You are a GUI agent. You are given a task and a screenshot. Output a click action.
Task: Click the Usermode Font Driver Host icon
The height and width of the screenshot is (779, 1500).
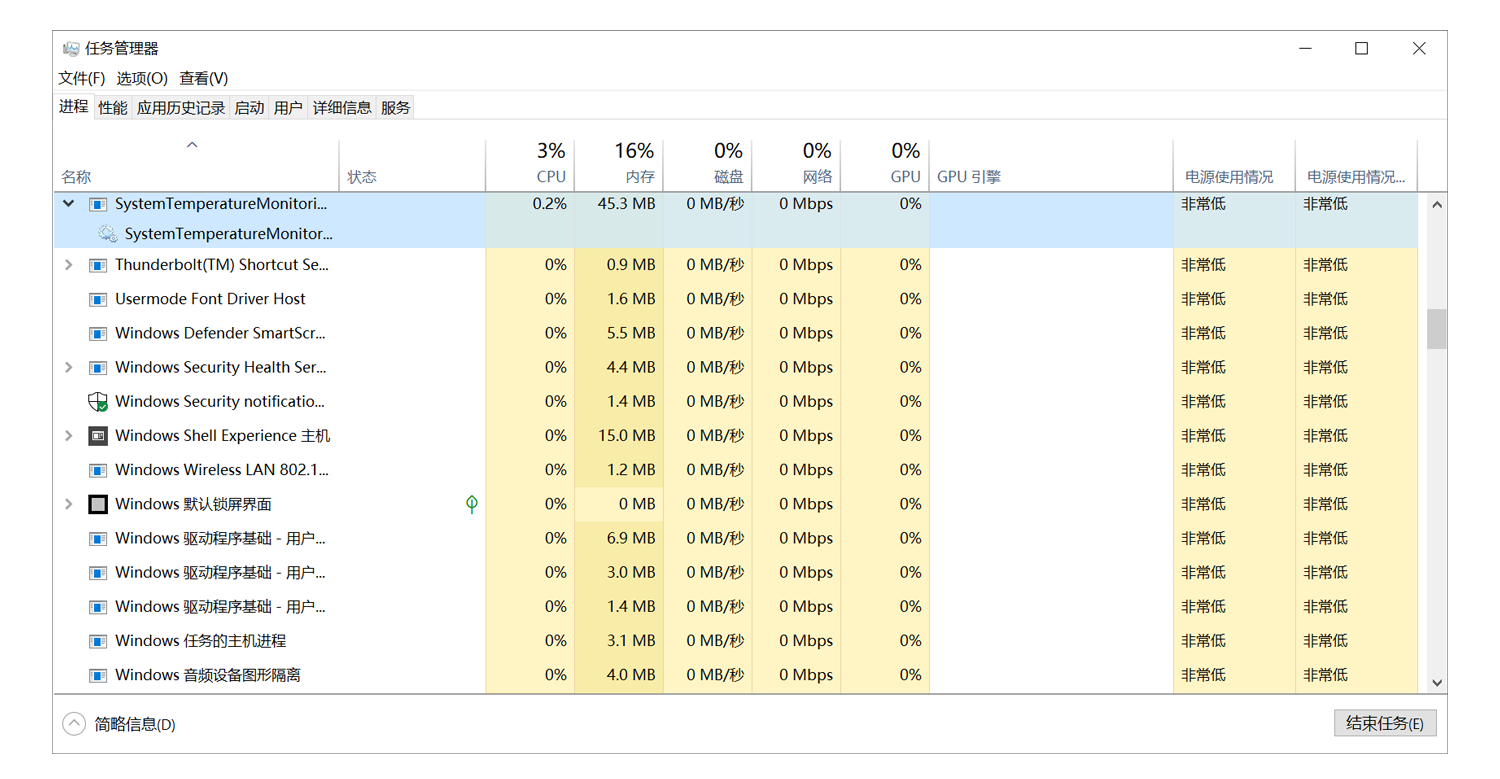98,299
